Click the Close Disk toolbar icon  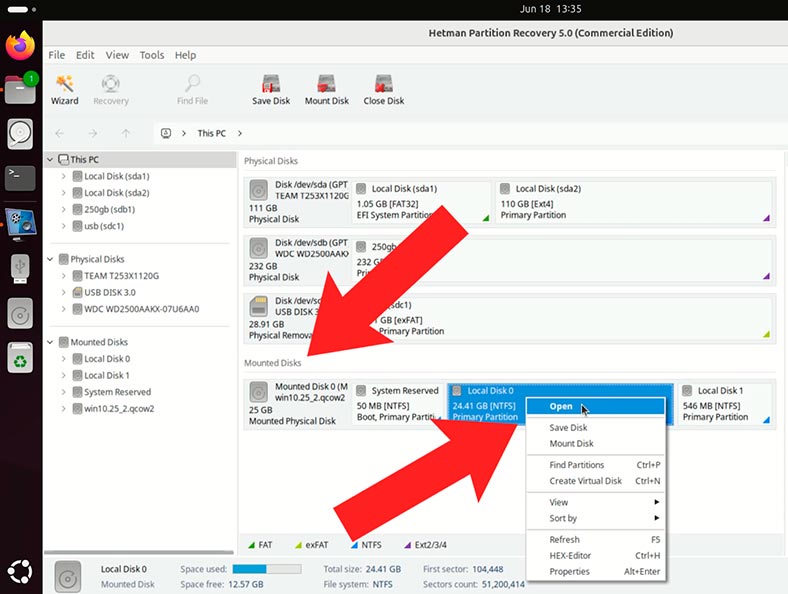point(383,90)
